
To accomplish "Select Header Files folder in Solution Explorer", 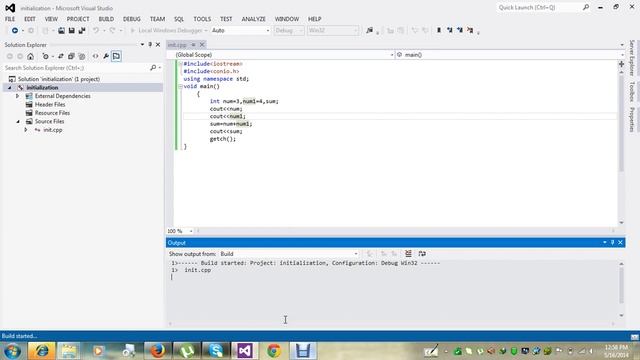I will 50,104.
